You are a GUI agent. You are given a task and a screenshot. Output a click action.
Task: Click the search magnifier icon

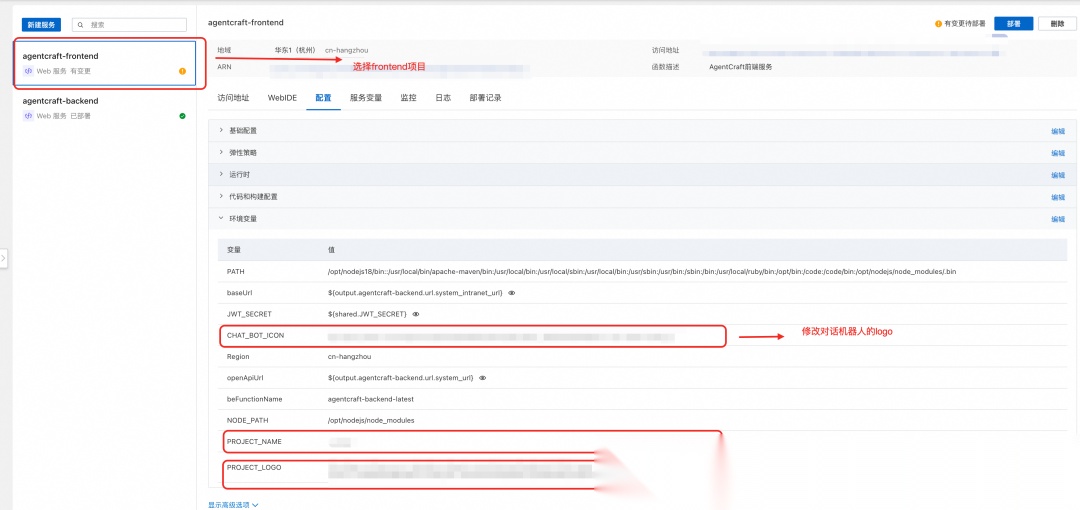(x=81, y=24)
